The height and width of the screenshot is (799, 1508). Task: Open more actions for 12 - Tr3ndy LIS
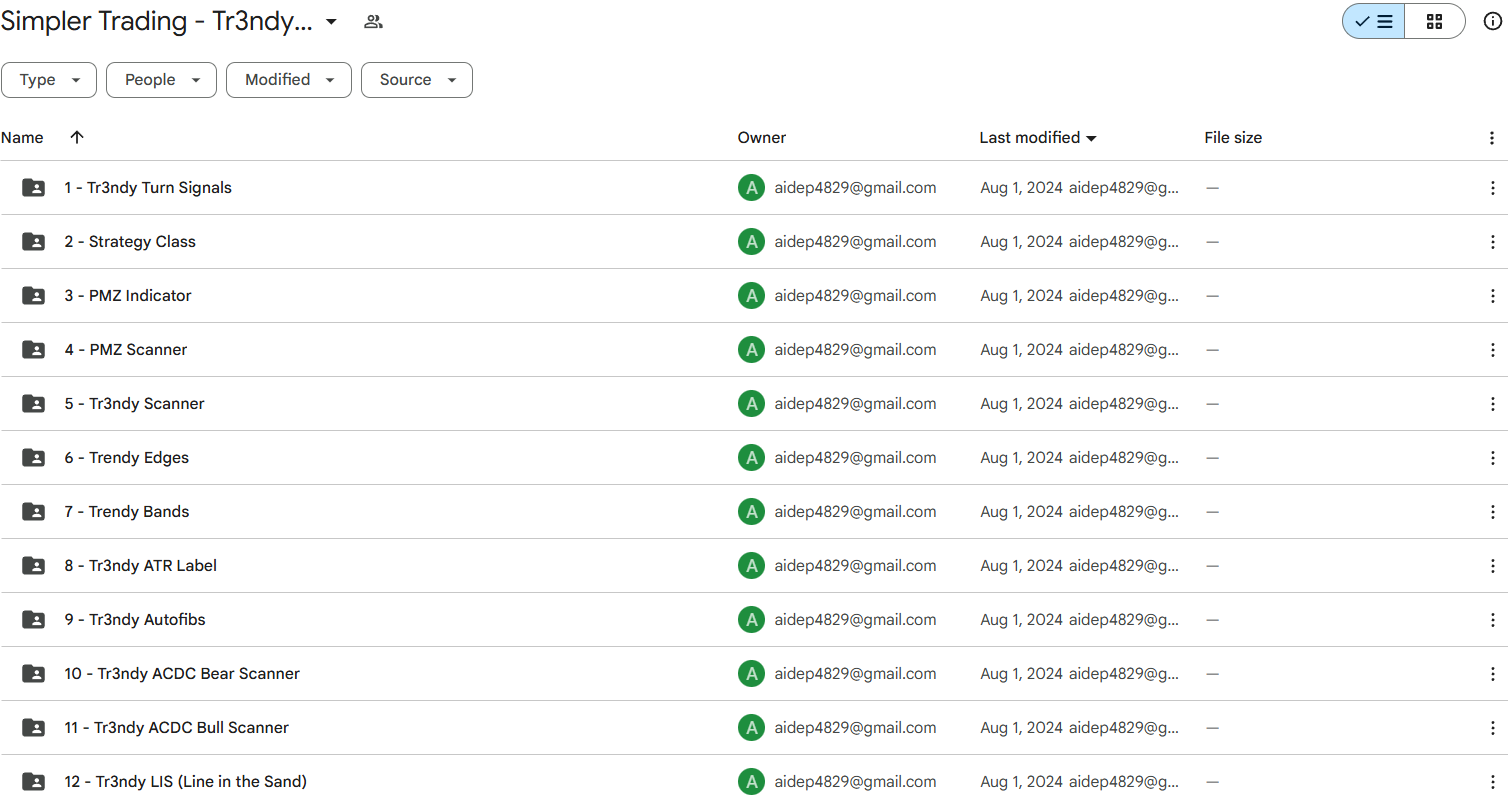click(x=1492, y=782)
